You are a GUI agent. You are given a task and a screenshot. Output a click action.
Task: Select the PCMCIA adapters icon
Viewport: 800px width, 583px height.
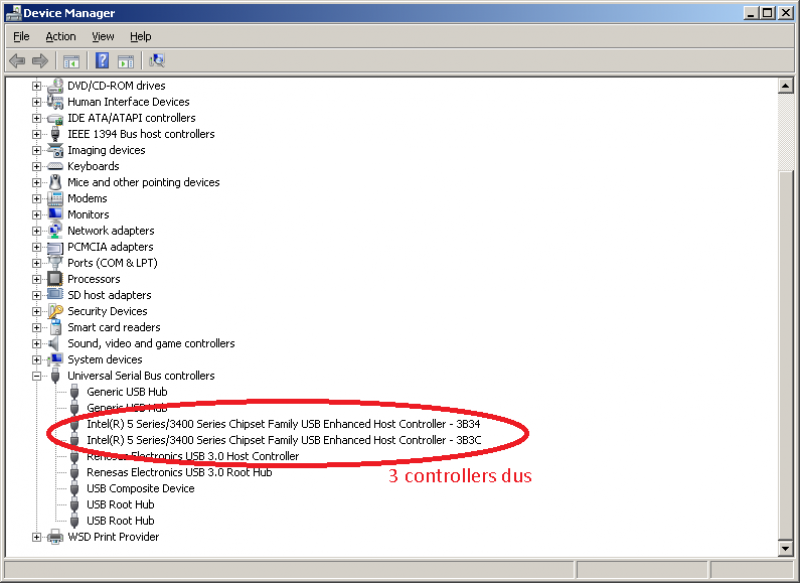point(55,247)
